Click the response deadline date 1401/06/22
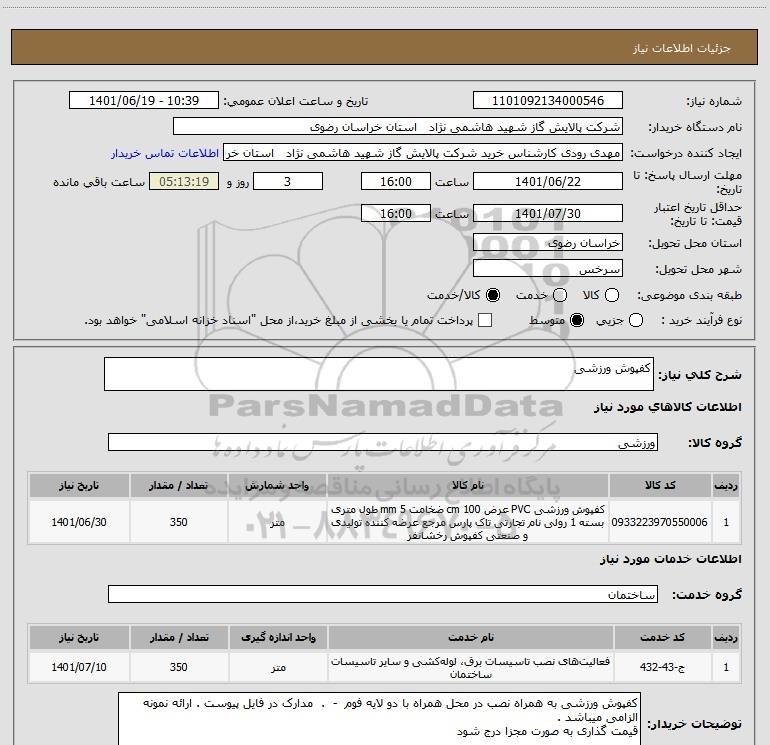Image resolution: width=770 pixels, height=745 pixels. (x=548, y=181)
